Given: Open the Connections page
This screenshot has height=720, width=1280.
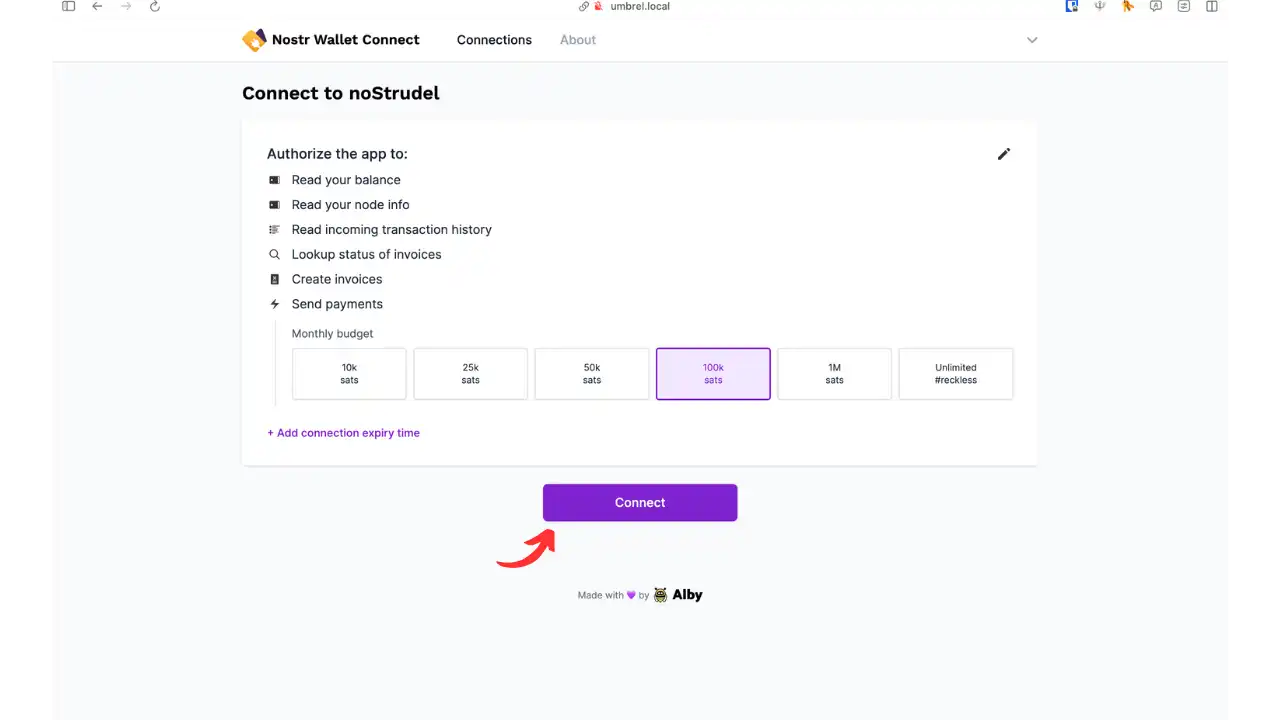Looking at the screenshot, I should click(494, 40).
